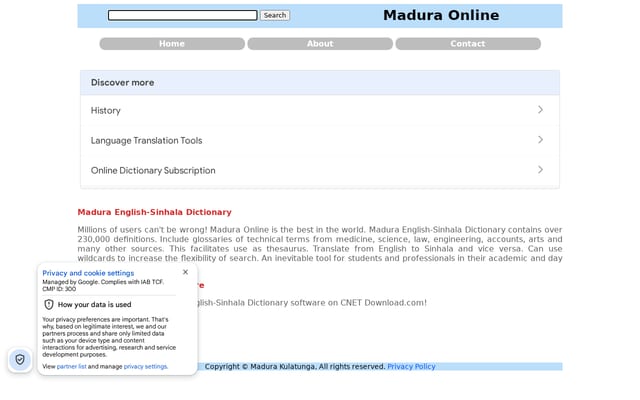640x400 pixels.
Task: Click the How your data is used heading
Action: [95, 304]
